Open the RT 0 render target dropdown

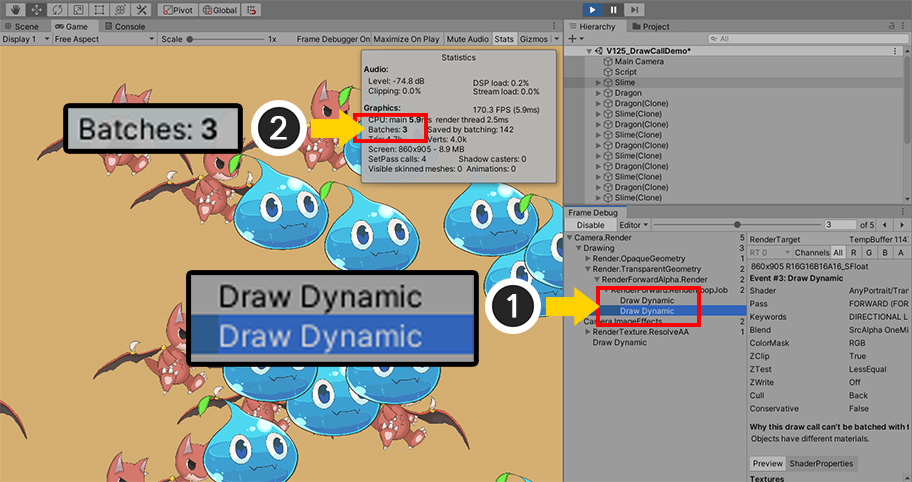point(770,252)
